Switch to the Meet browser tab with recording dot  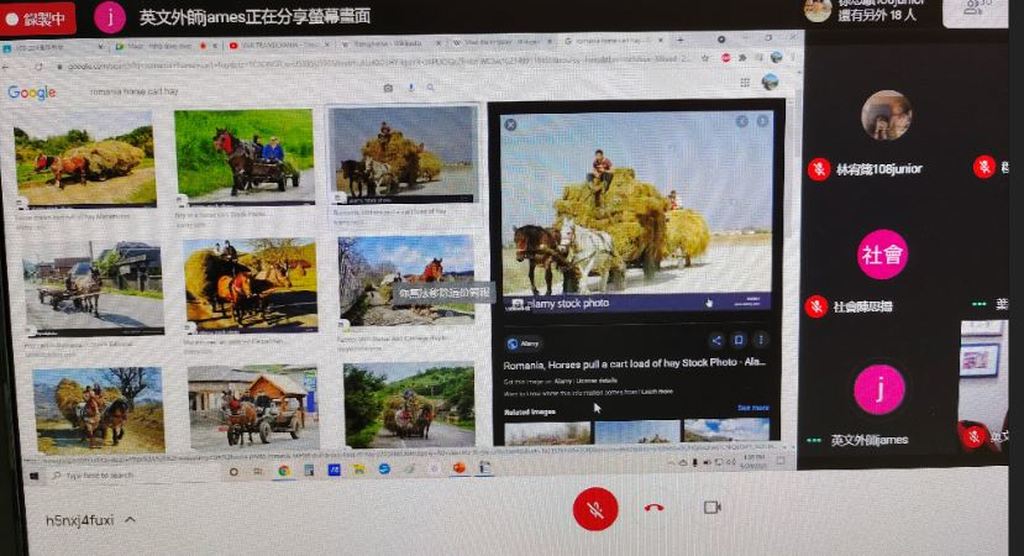coord(166,46)
